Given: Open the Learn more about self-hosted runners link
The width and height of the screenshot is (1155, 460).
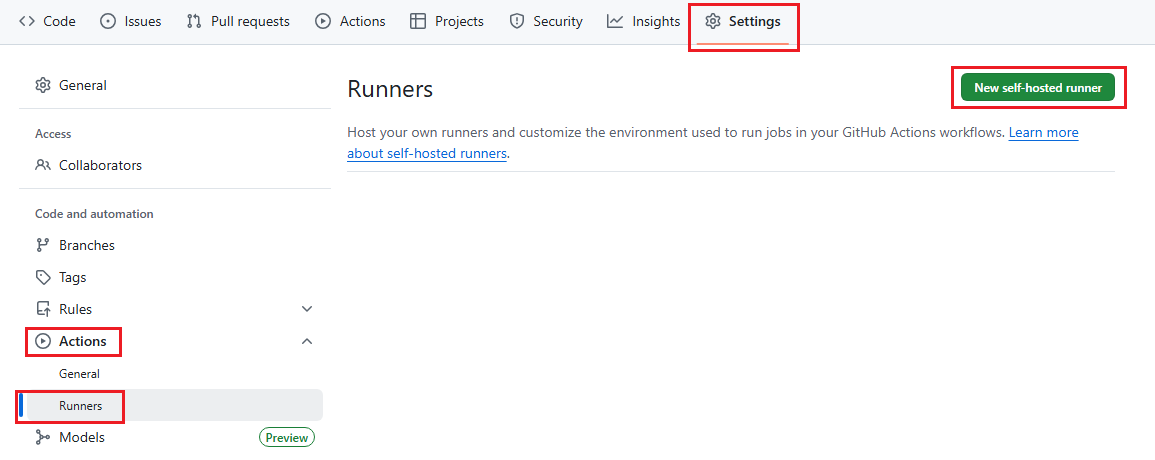Looking at the screenshot, I should click(x=1043, y=133).
